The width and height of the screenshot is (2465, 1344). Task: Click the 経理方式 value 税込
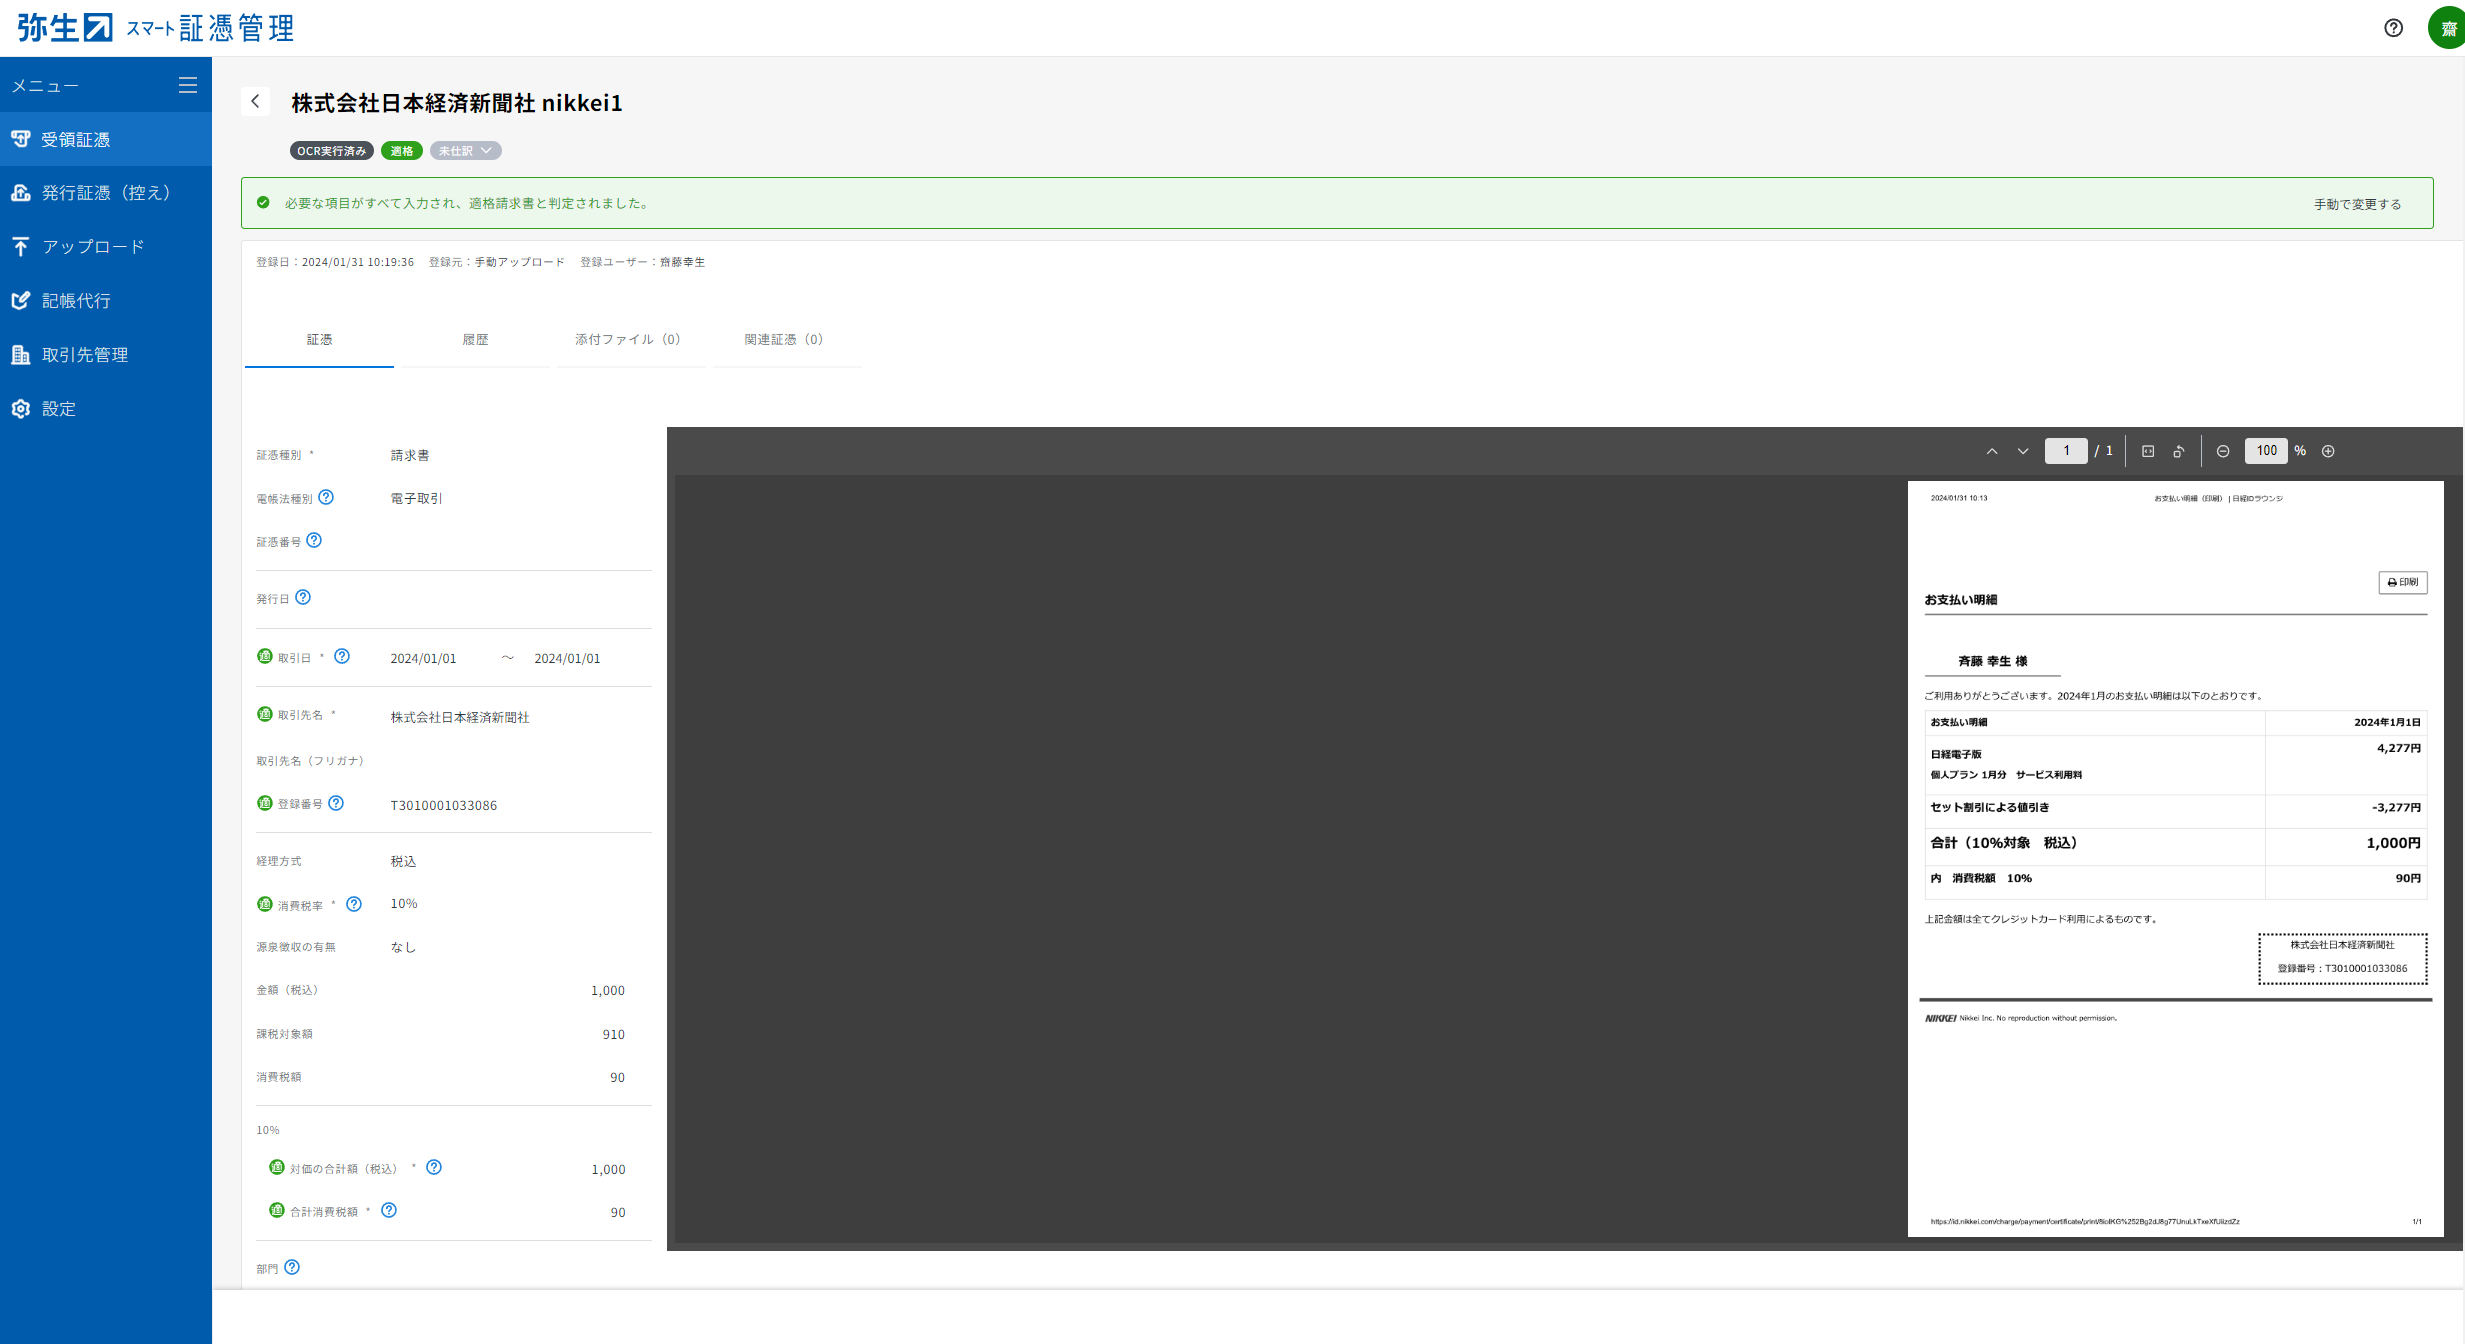(403, 861)
